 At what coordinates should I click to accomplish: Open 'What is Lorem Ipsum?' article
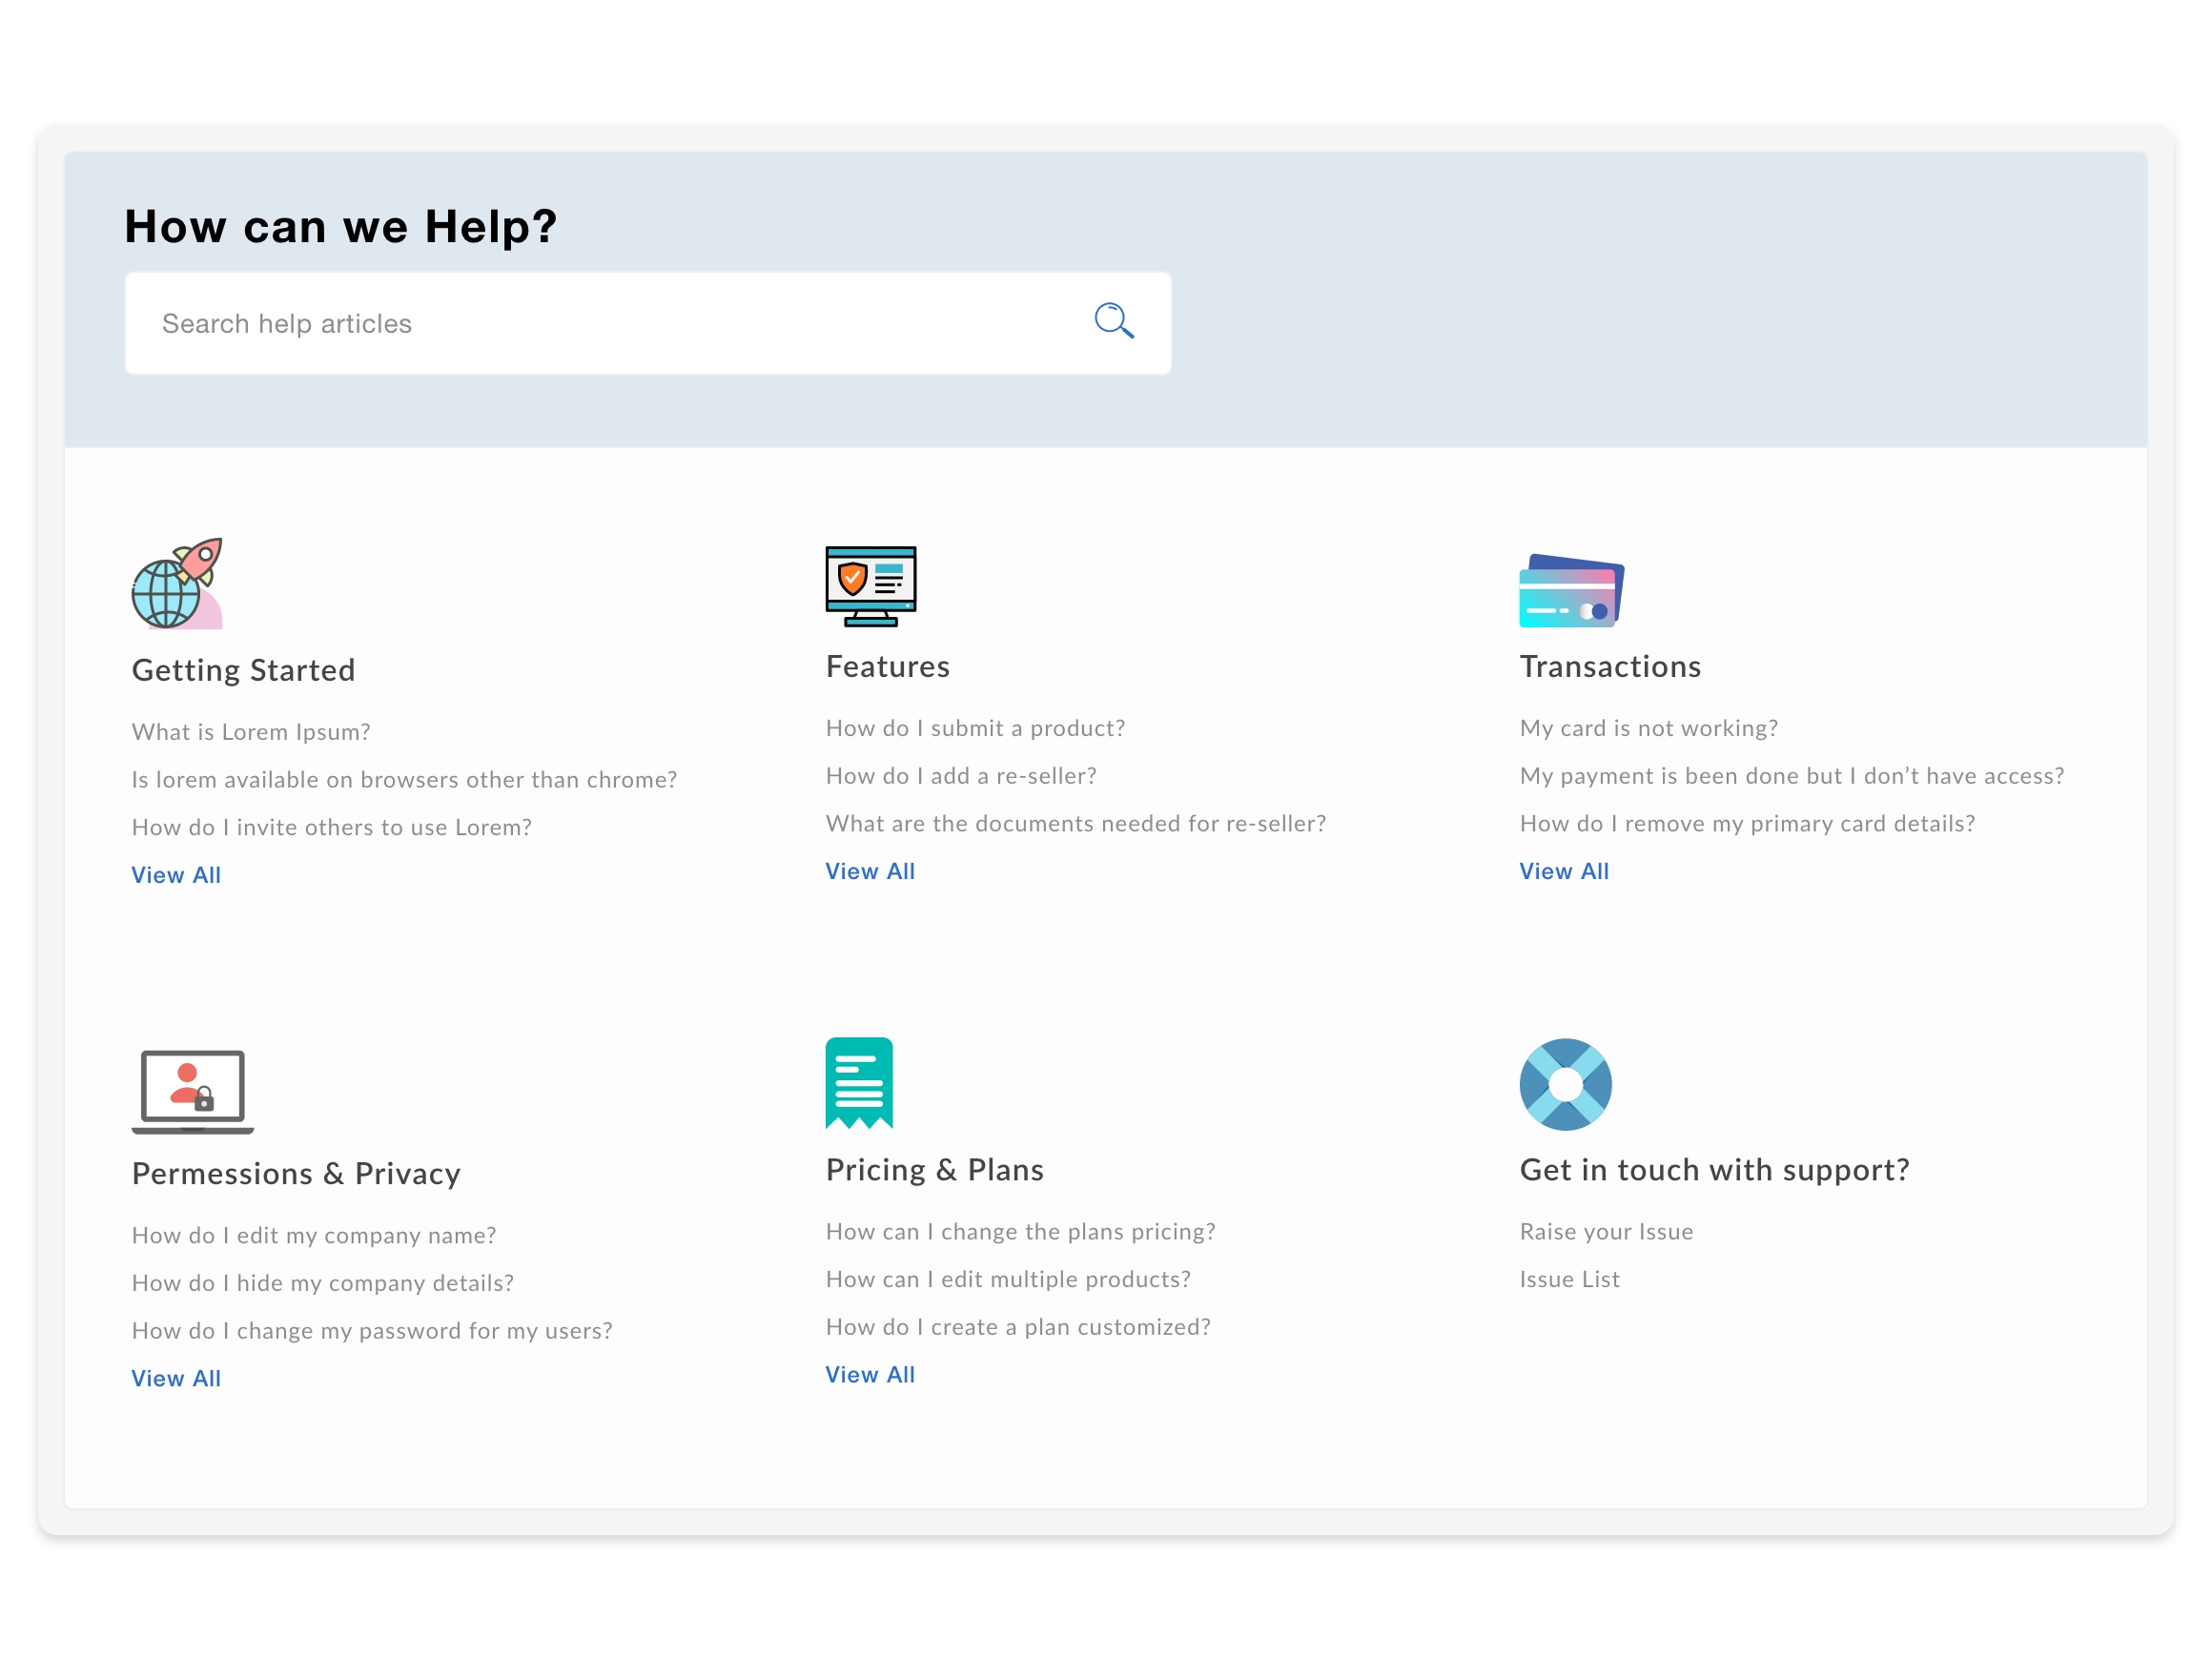(251, 732)
